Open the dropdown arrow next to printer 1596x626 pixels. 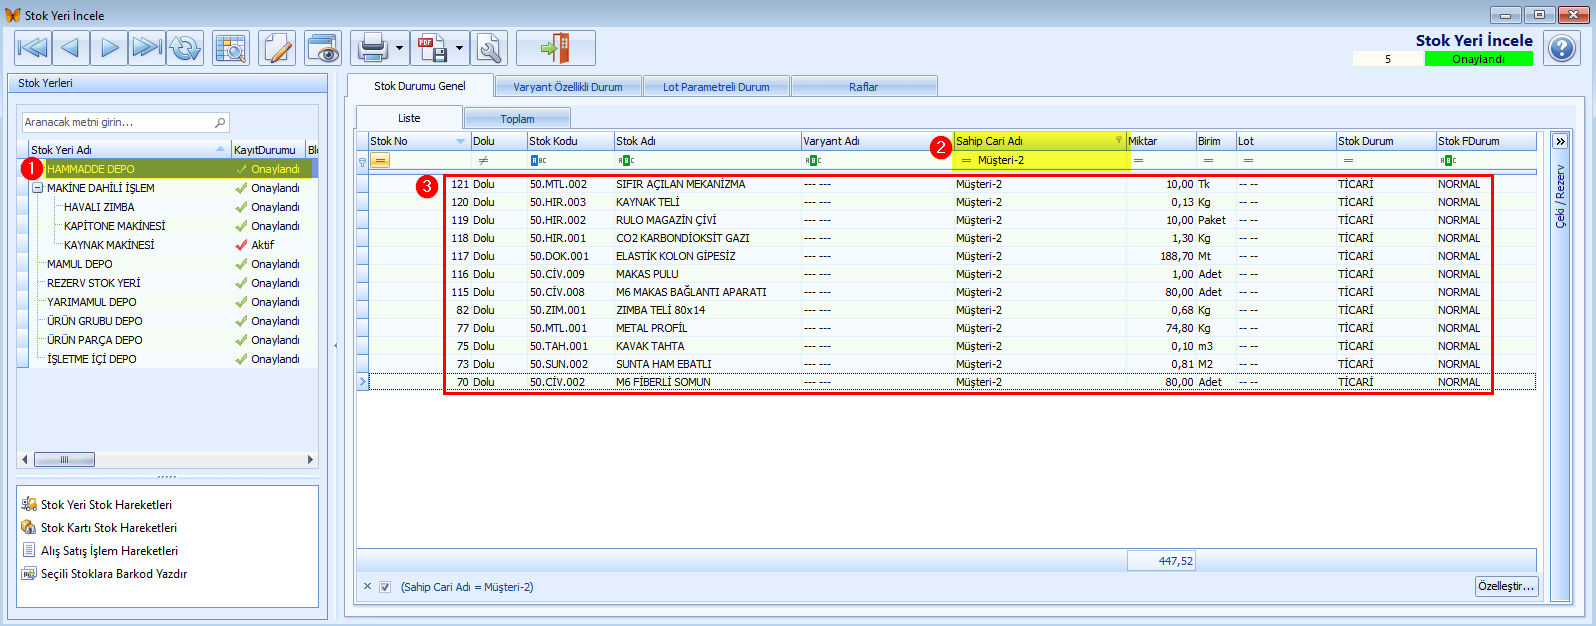tap(400, 48)
